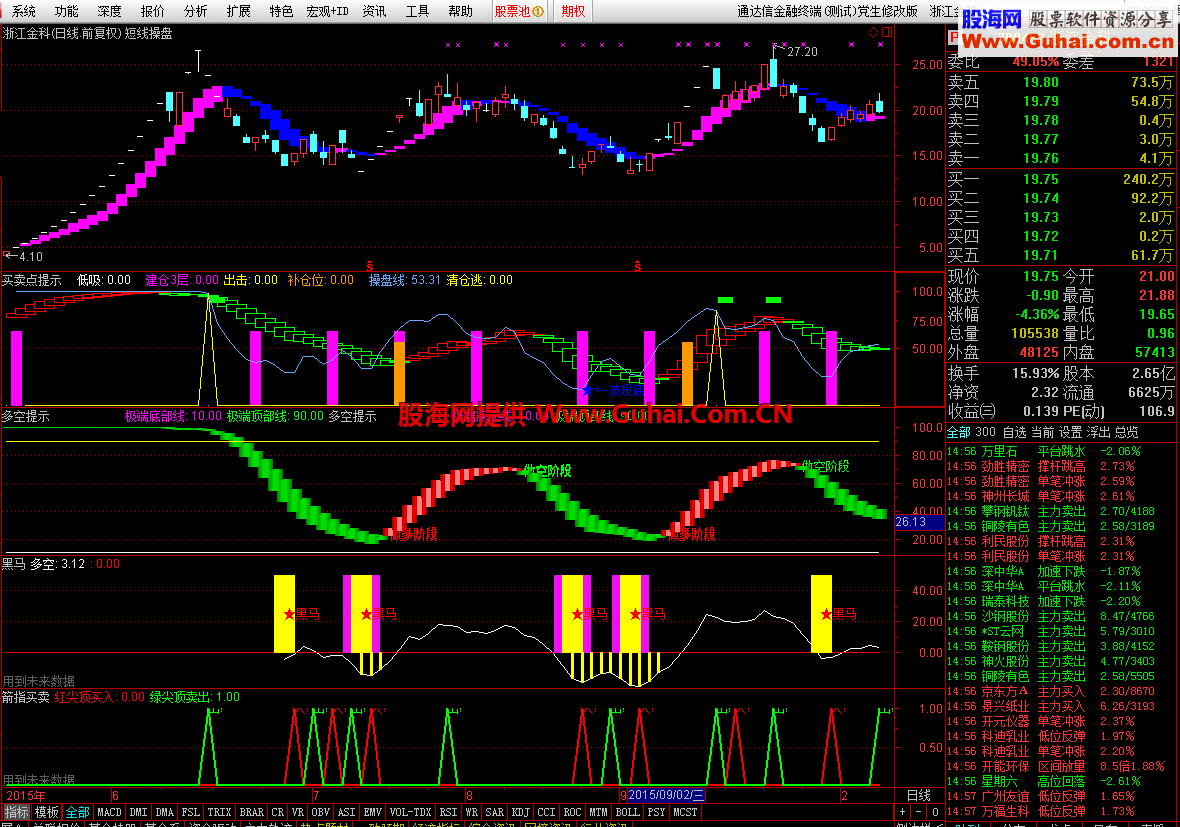
Task: Select the DMA indicator
Action: (x=164, y=812)
